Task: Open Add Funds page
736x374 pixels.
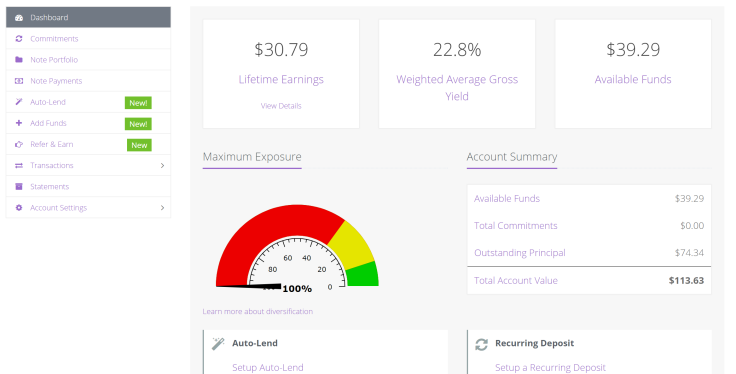Action: tap(88, 123)
